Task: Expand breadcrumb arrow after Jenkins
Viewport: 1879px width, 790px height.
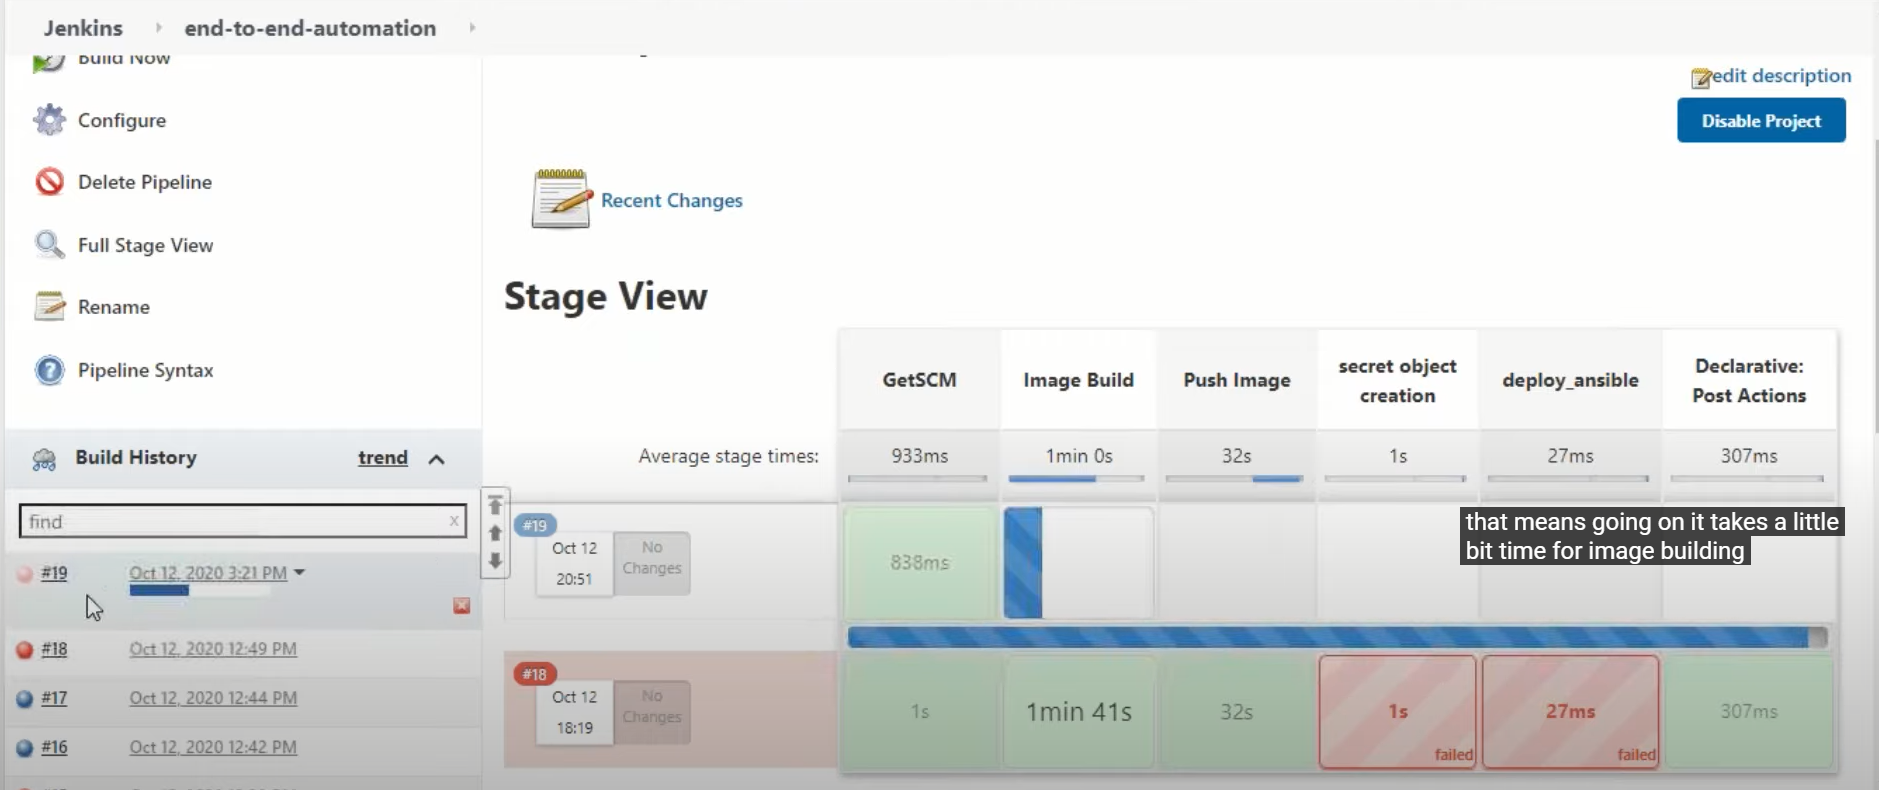Action: coord(158,28)
